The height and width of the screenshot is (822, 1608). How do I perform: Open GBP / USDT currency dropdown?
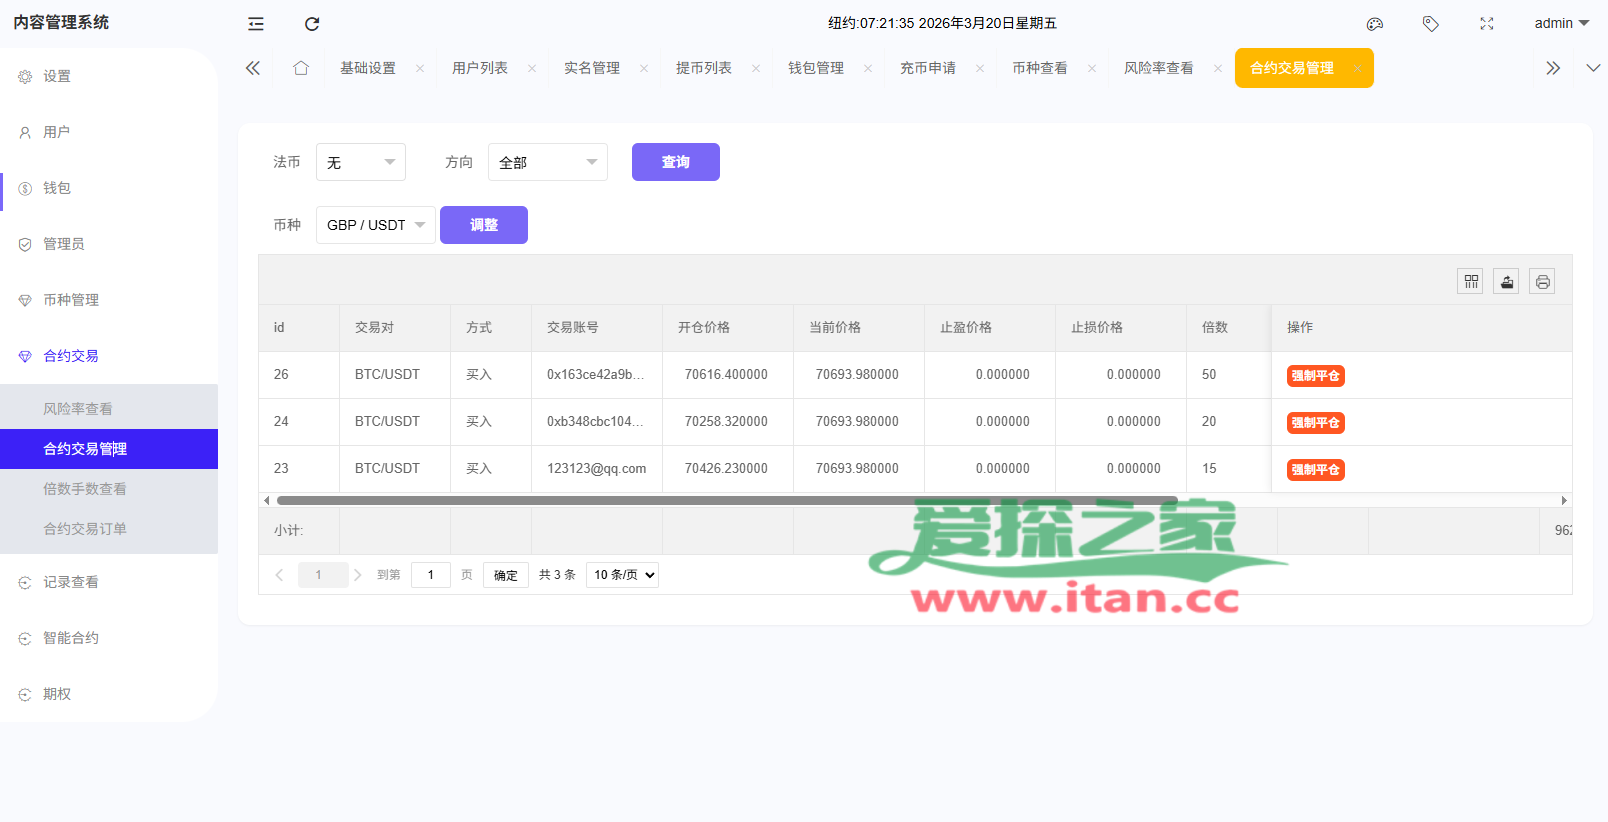pyautogui.click(x=376, y=225)
